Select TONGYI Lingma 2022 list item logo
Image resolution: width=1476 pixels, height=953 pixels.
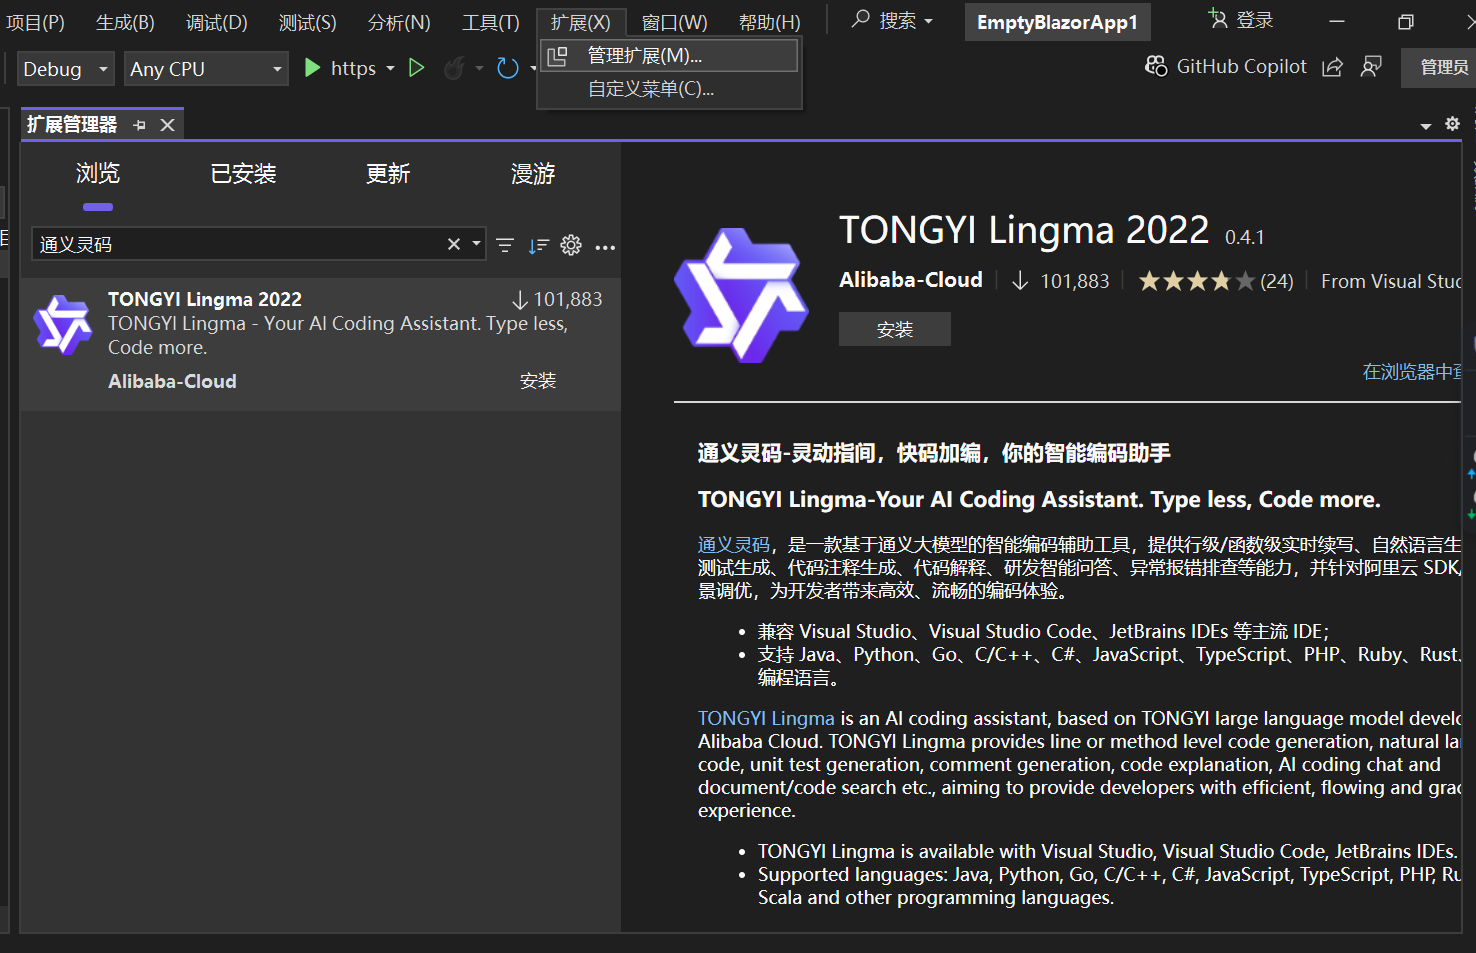pos(63,325)
